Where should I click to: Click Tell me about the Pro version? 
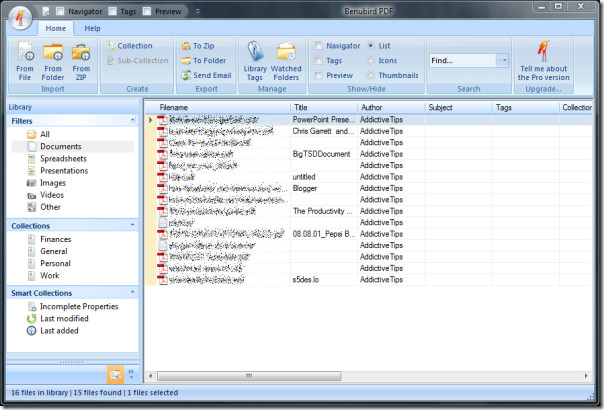[x=543, y=61]
